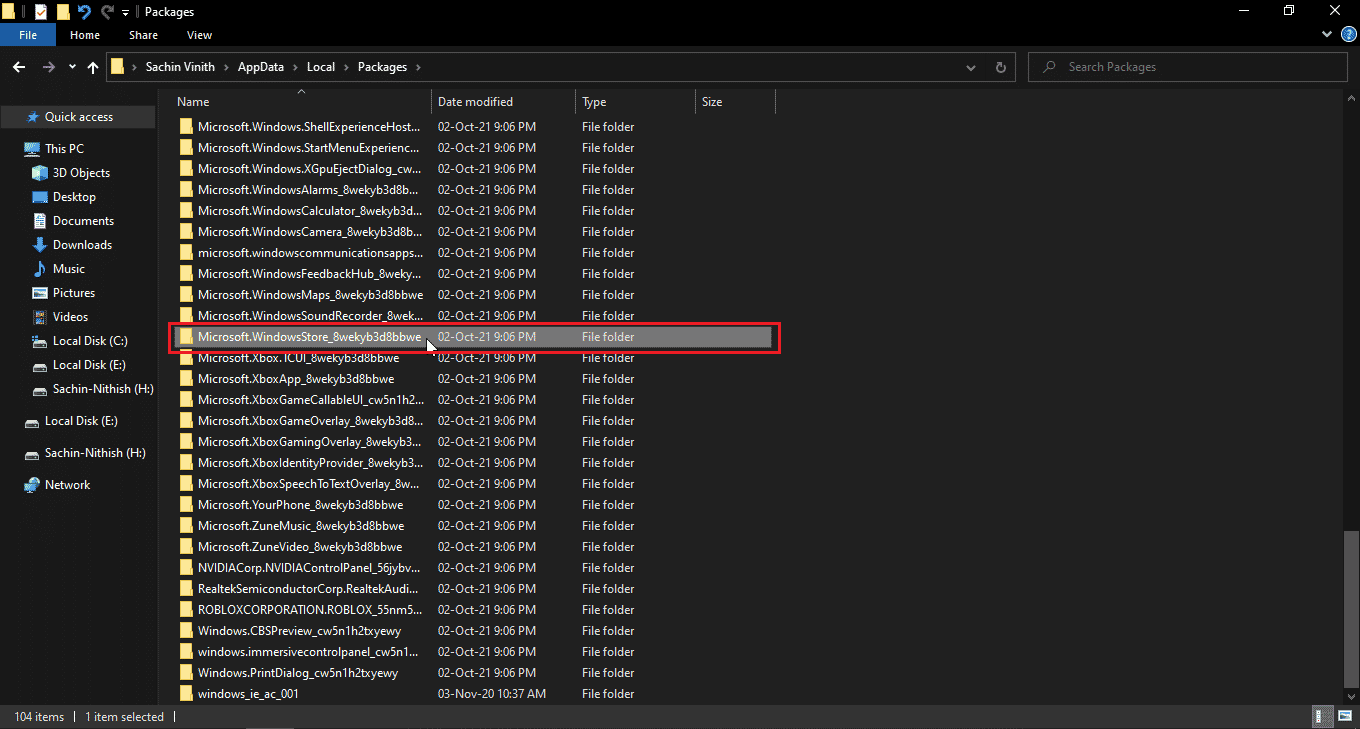This screenshot has height=729, width=1360.
Task: Click Undo in the quick access toolbar
Action: (84, 12)
